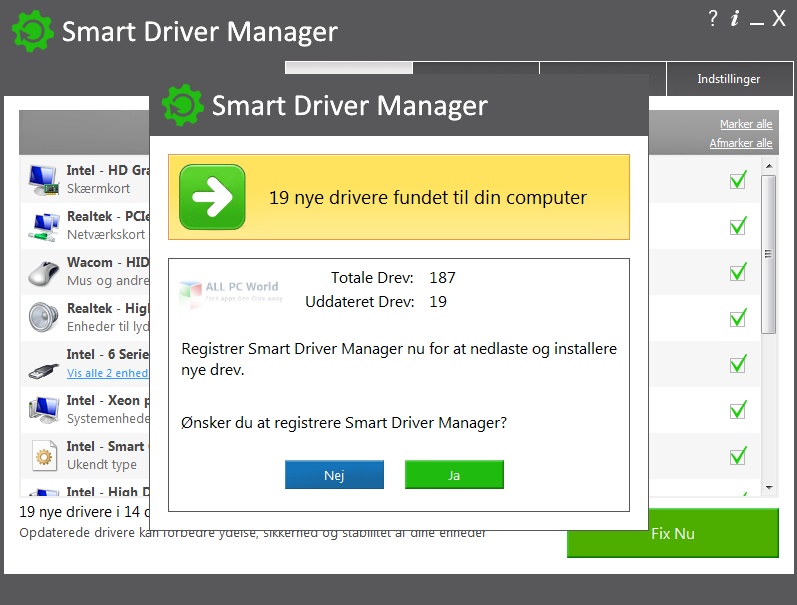Click the green Fix Nu button

coord(672,533)
